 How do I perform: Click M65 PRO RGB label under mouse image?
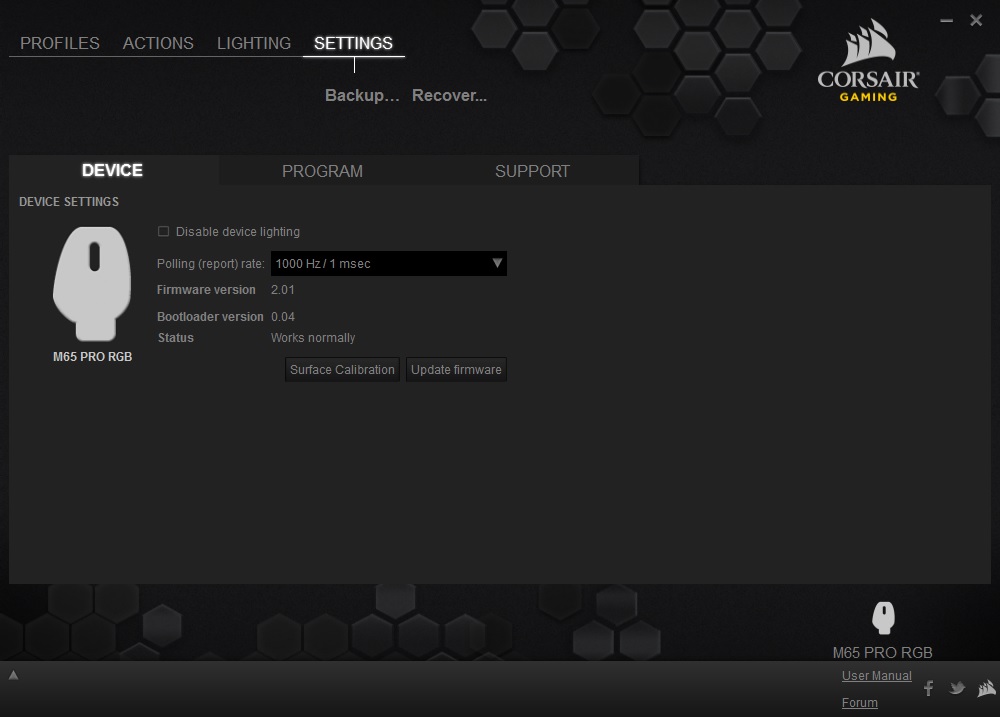[92, 357]
